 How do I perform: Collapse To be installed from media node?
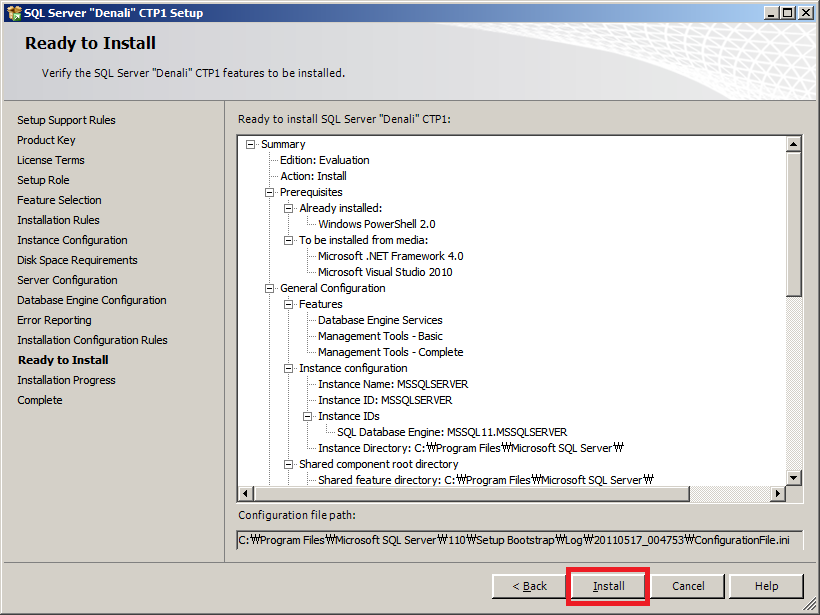pos(288,240)
